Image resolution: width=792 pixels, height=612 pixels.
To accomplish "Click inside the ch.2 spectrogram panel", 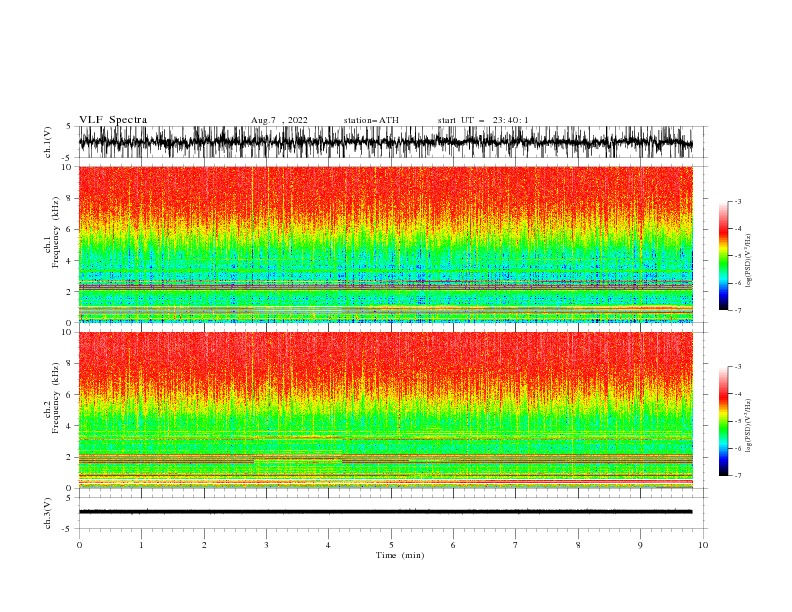I will (386, 410).
